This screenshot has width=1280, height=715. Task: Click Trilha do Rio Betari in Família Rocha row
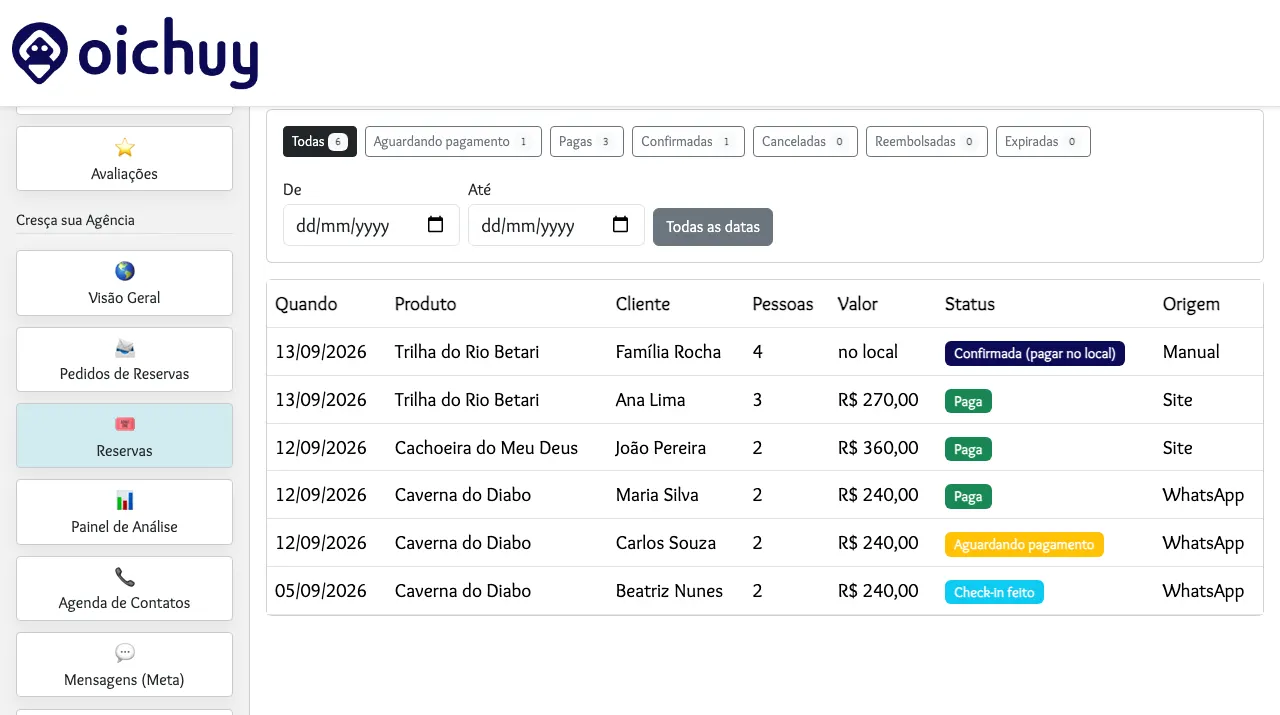[467, 352]
